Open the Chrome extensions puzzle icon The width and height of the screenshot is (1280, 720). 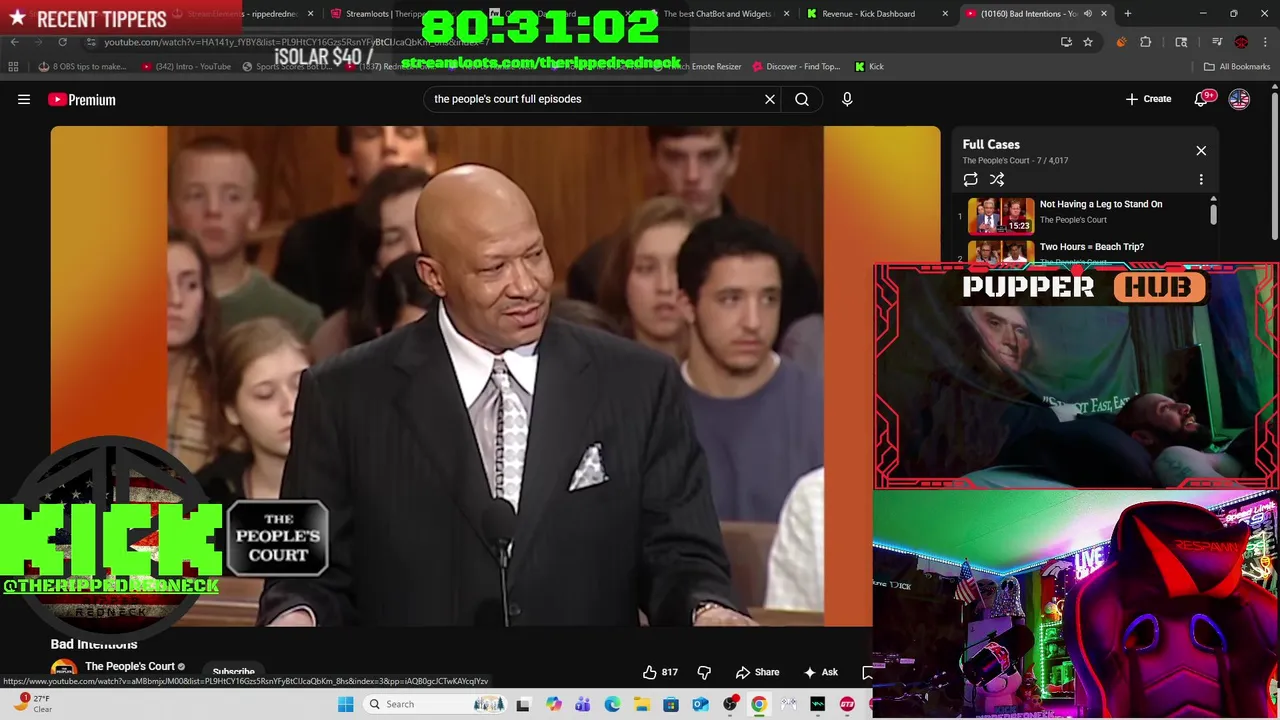1145,42
